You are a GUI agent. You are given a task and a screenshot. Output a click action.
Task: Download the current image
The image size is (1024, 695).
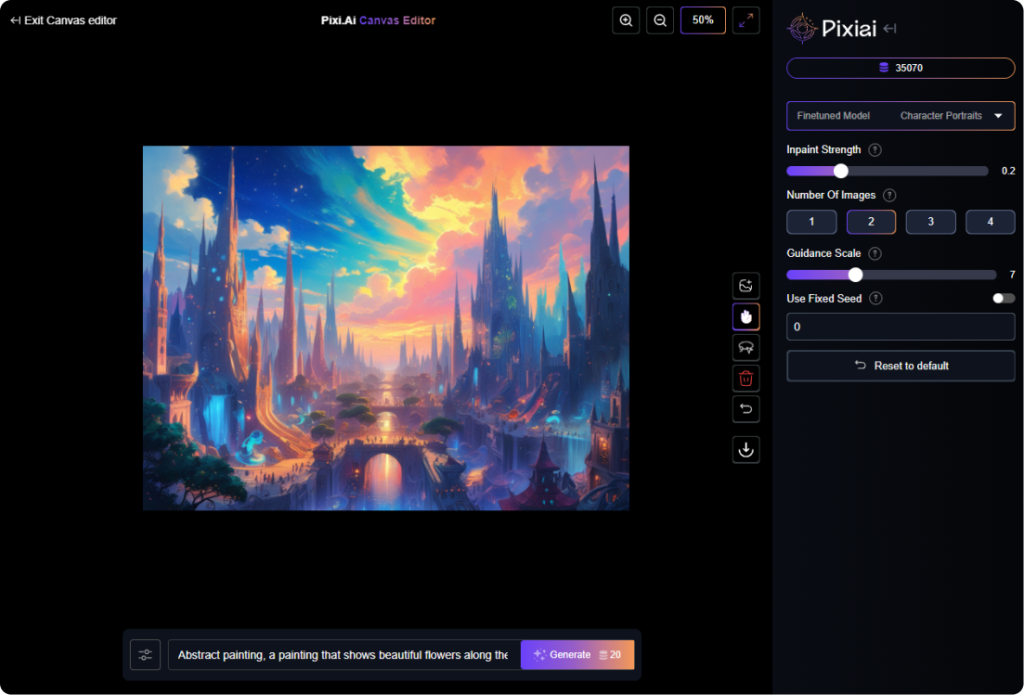pyautogui.click(x=745, y=449)
